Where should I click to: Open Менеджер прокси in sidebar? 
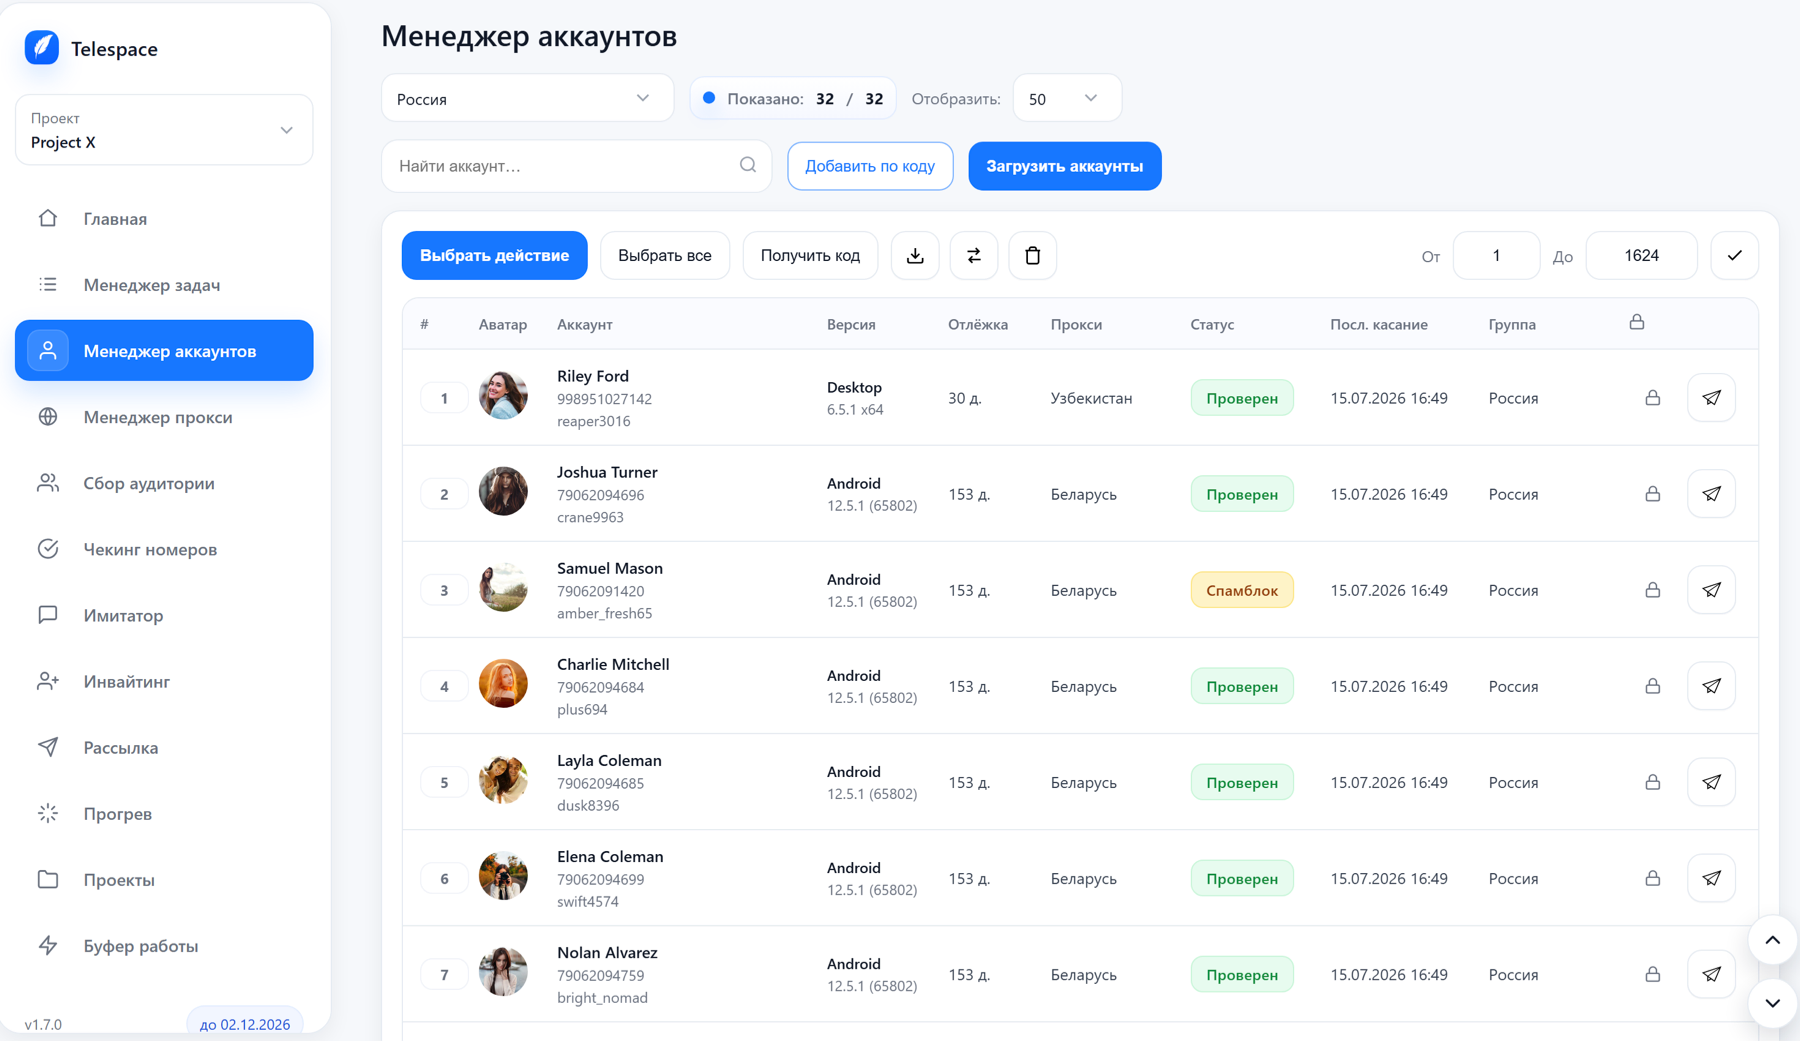(x=164, y=416)
